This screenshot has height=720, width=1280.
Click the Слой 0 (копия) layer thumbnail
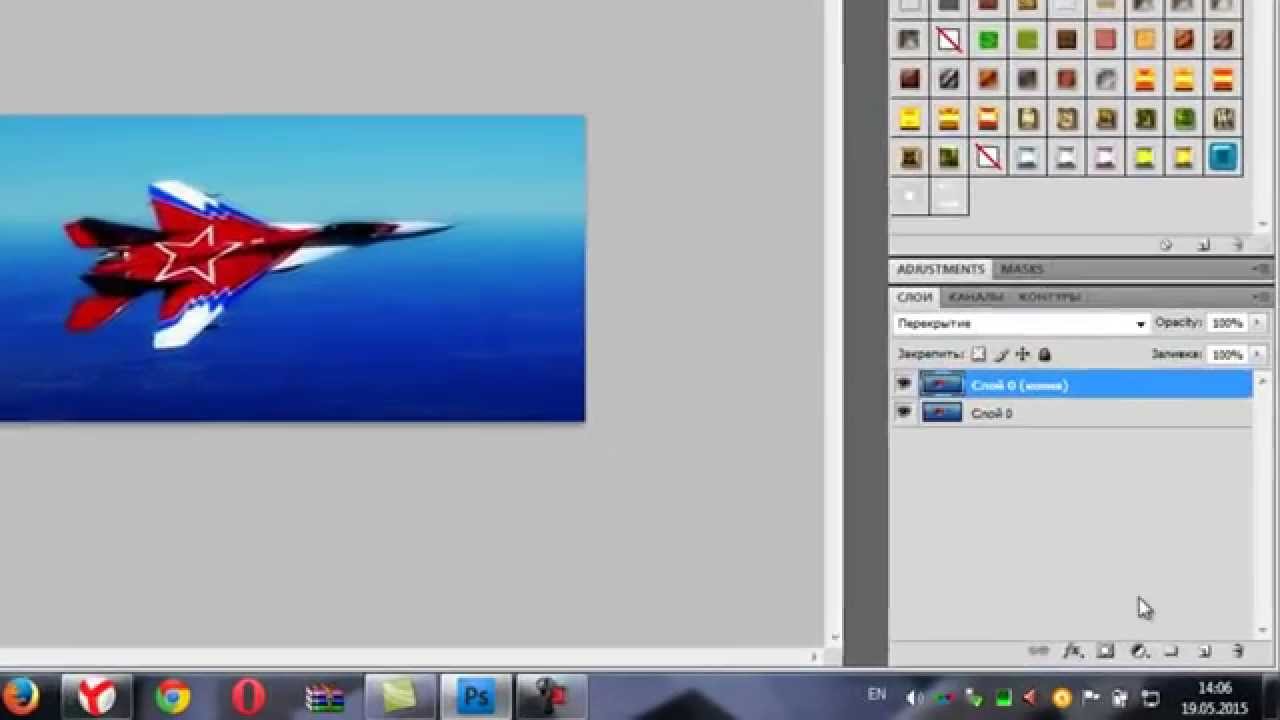pyautogui.click(x=942, y=384)
